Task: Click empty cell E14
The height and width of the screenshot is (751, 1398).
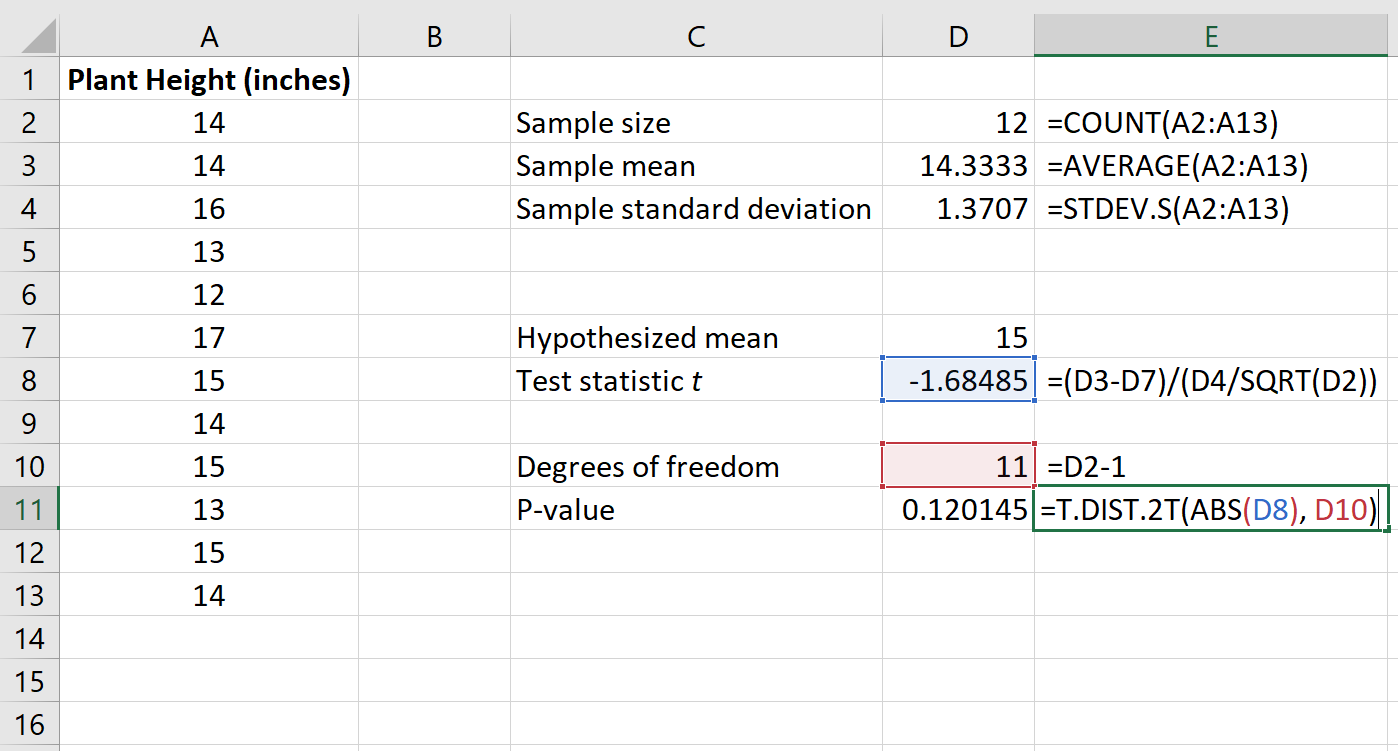Action: [1211, 638]
